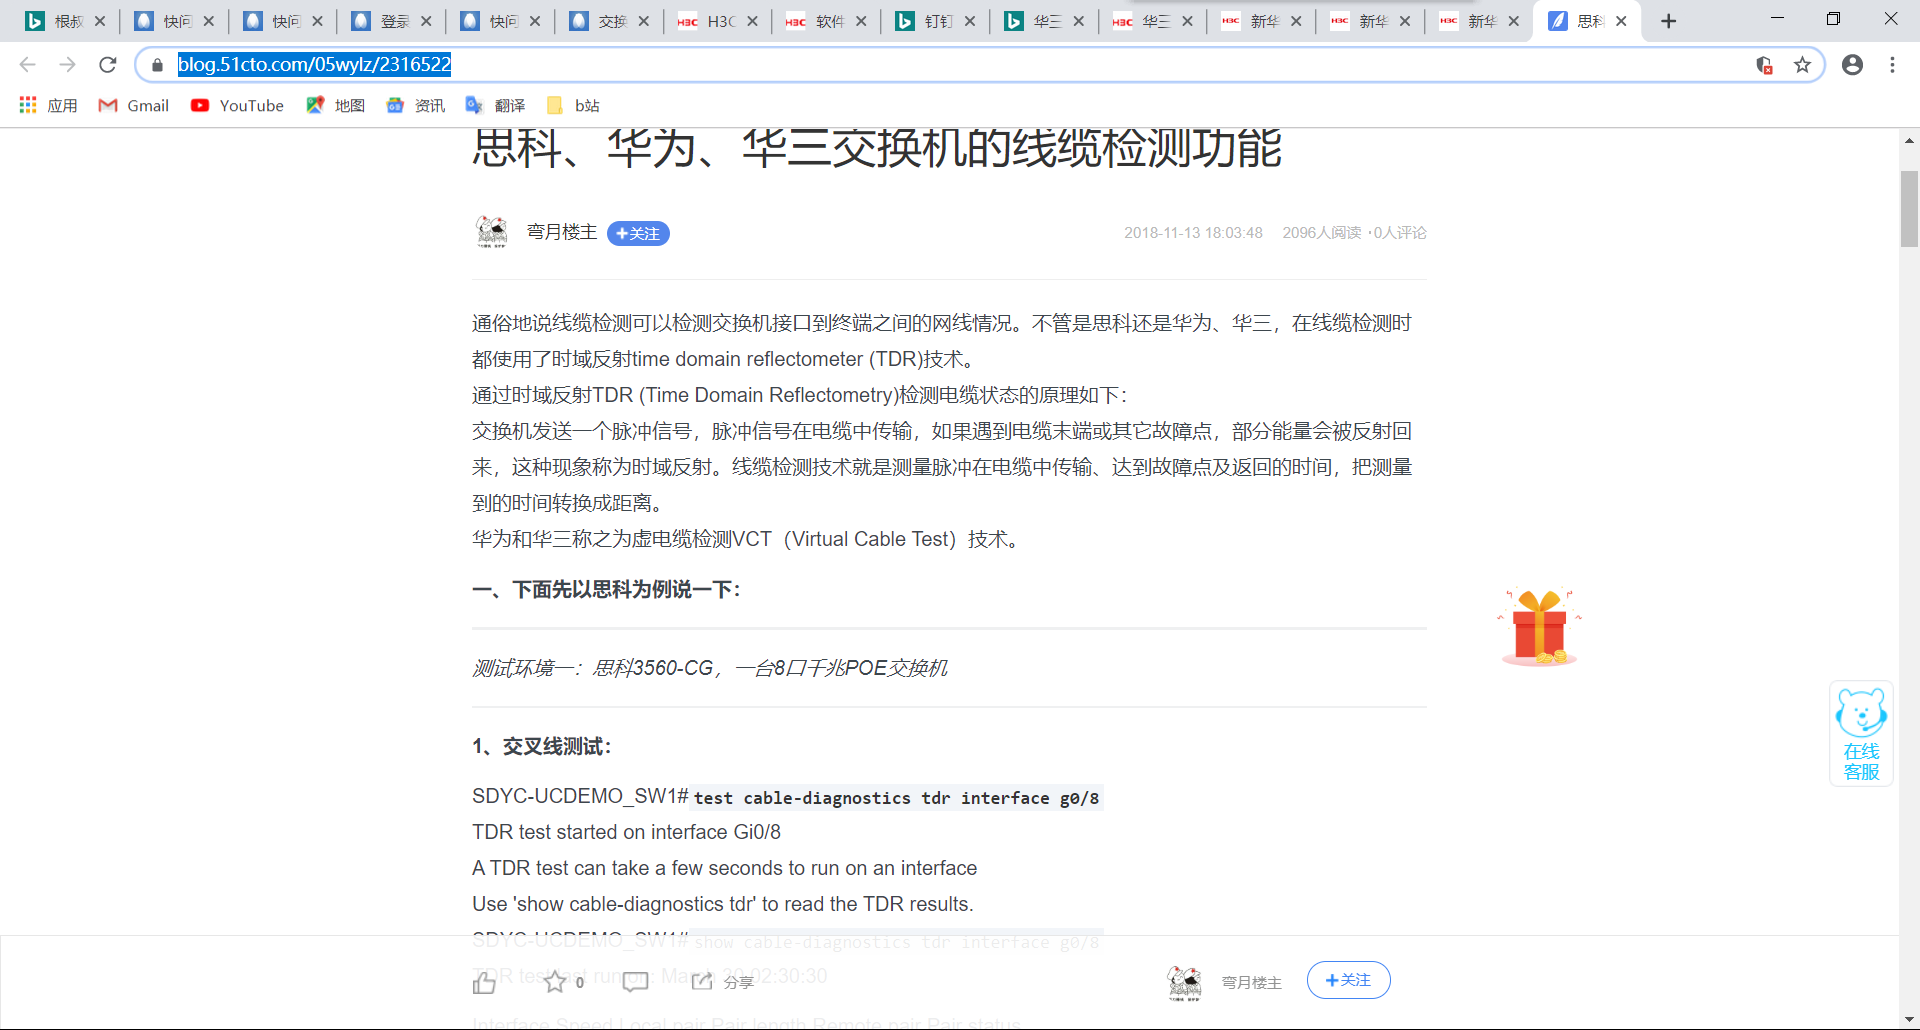This screenshot has height=1030, width=1920.
Task: Open the Chrome three-dot menu
Action: (1892, 65)
